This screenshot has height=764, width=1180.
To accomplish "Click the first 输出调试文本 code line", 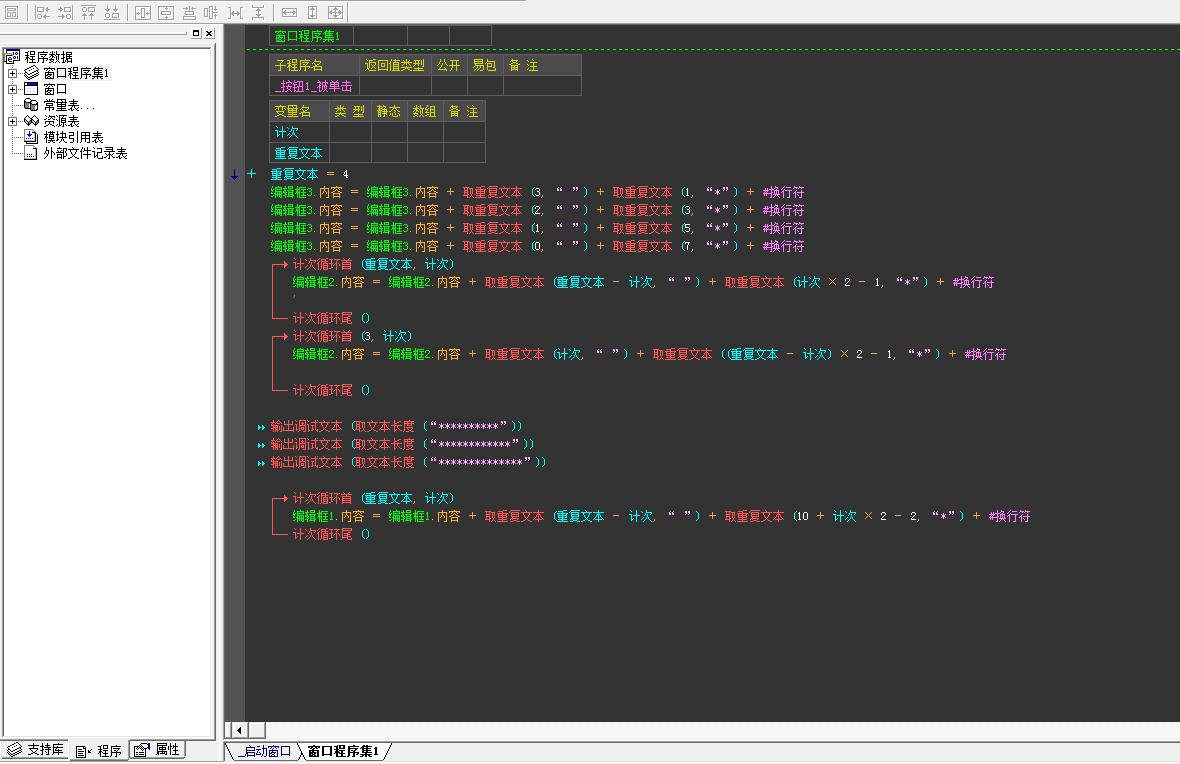I will [396, 427].
